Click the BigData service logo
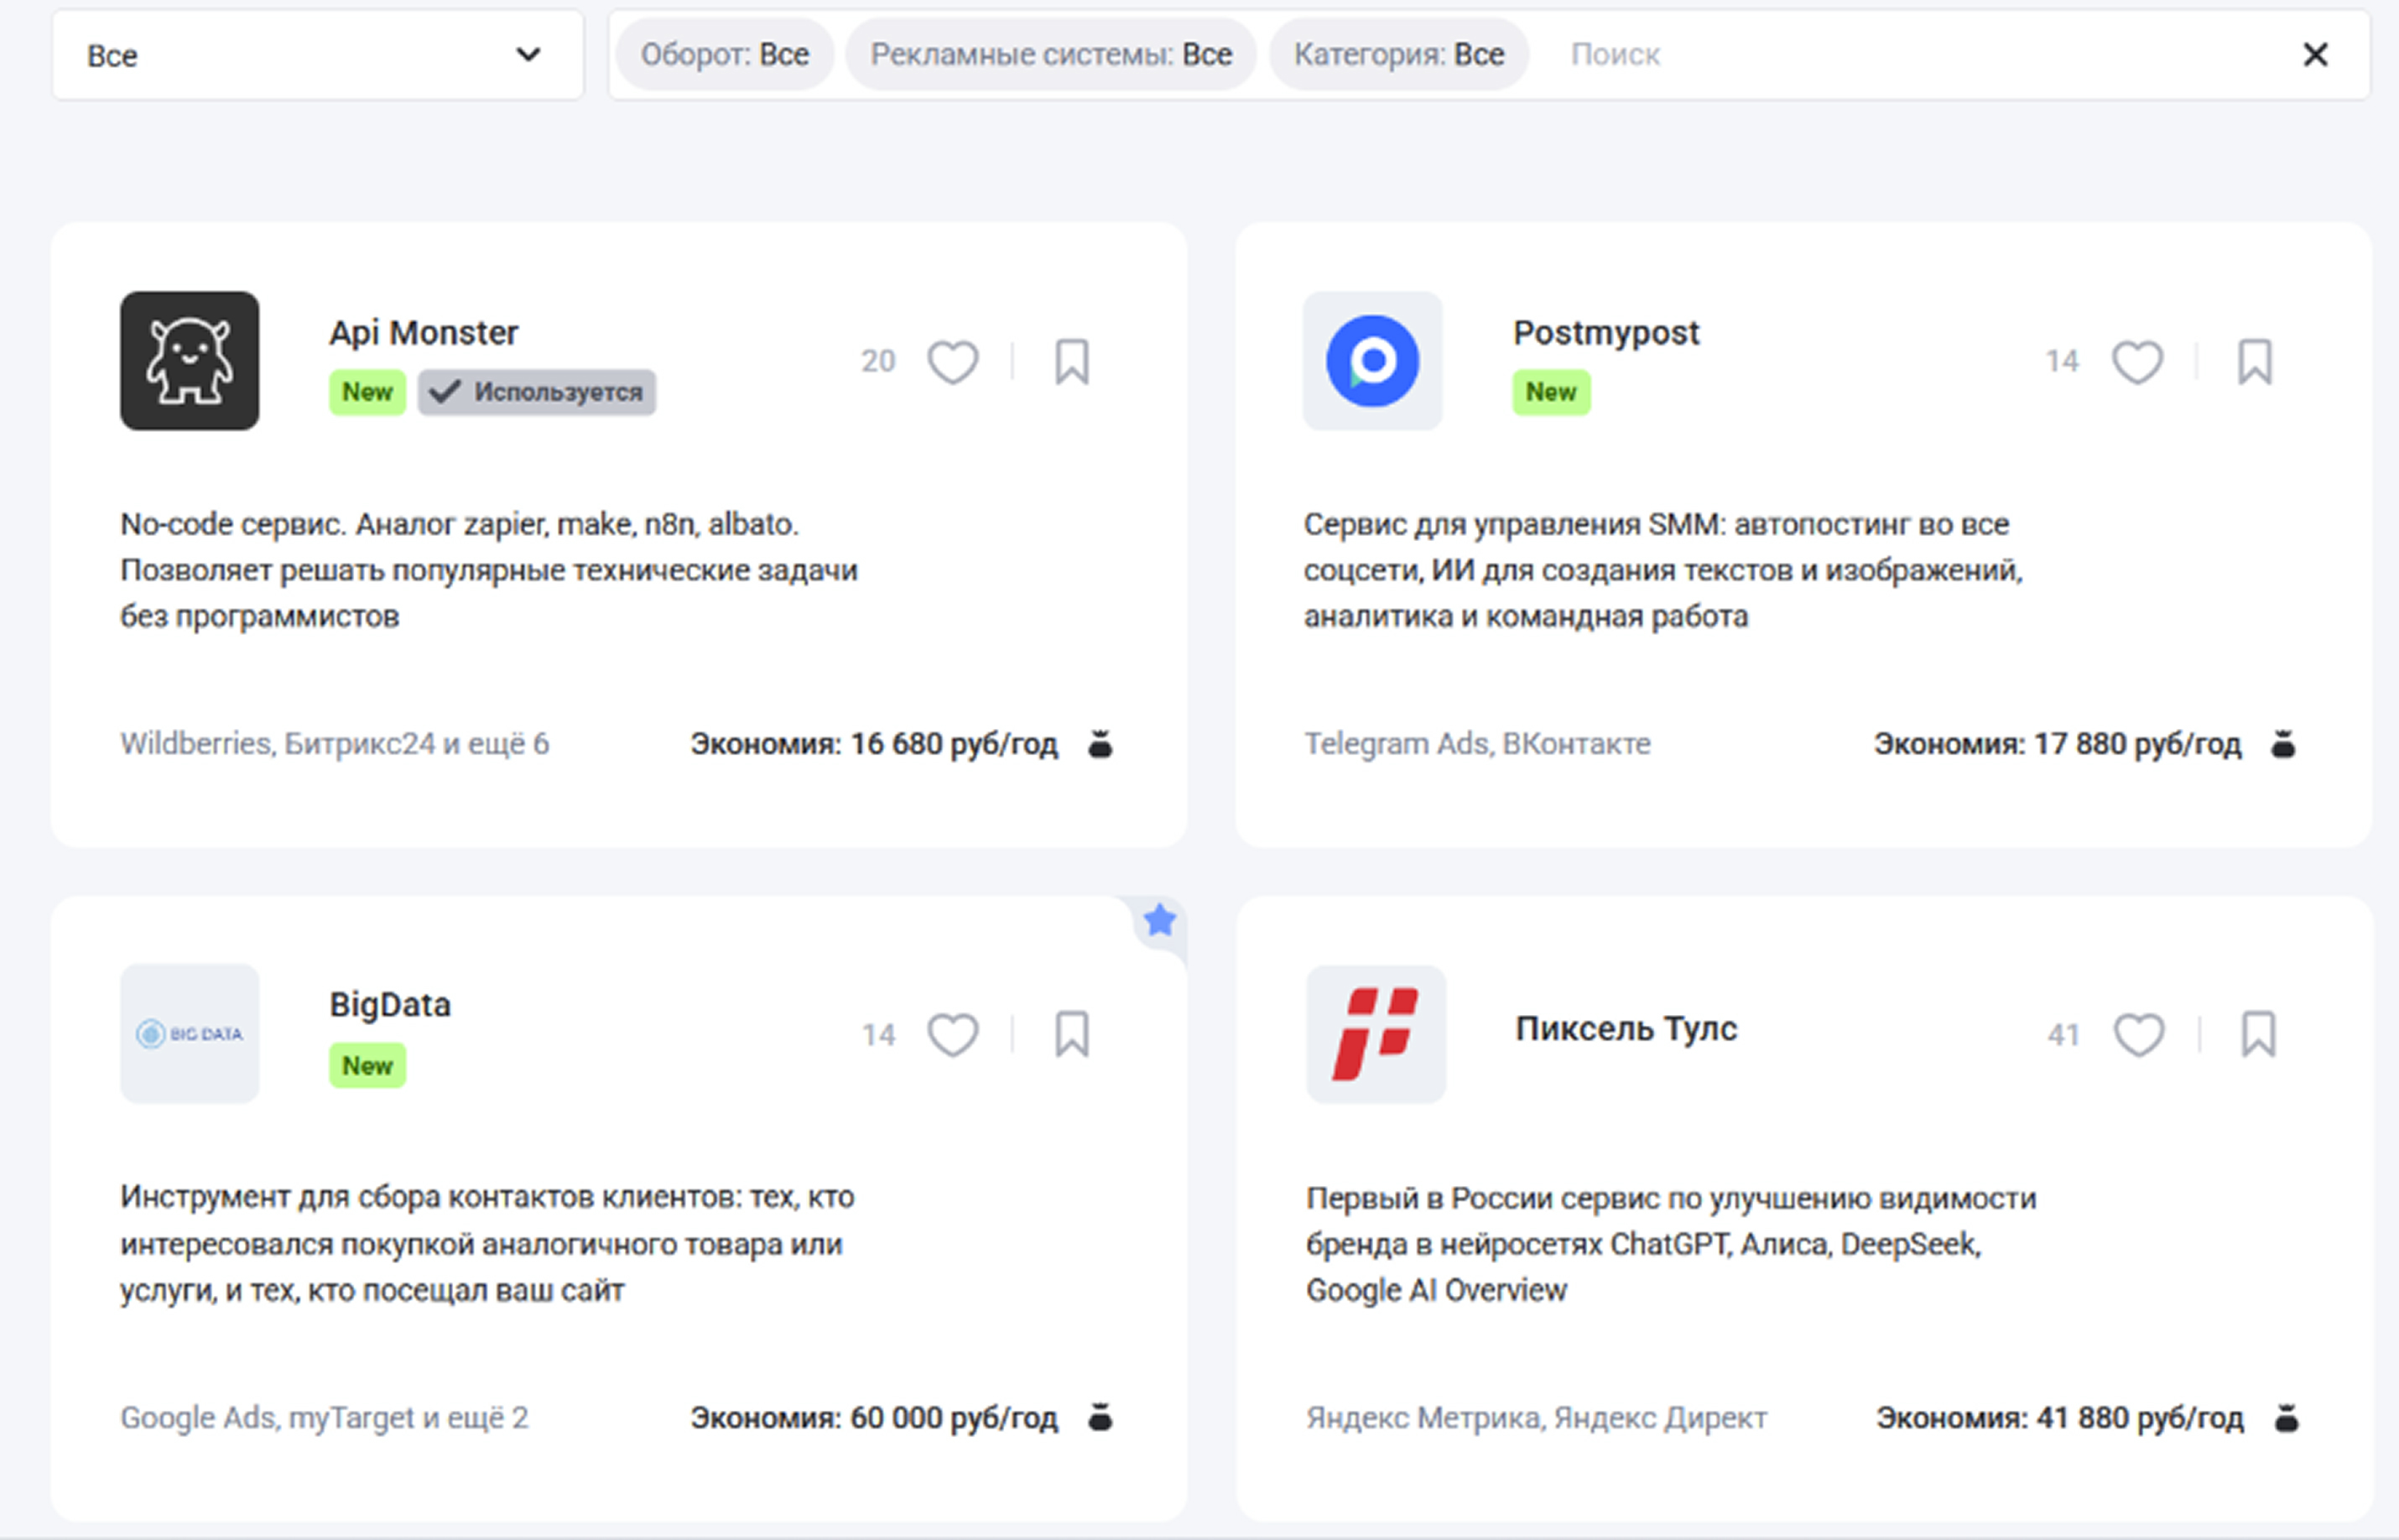The image size is (2399, 1540). pos(189,1033)
